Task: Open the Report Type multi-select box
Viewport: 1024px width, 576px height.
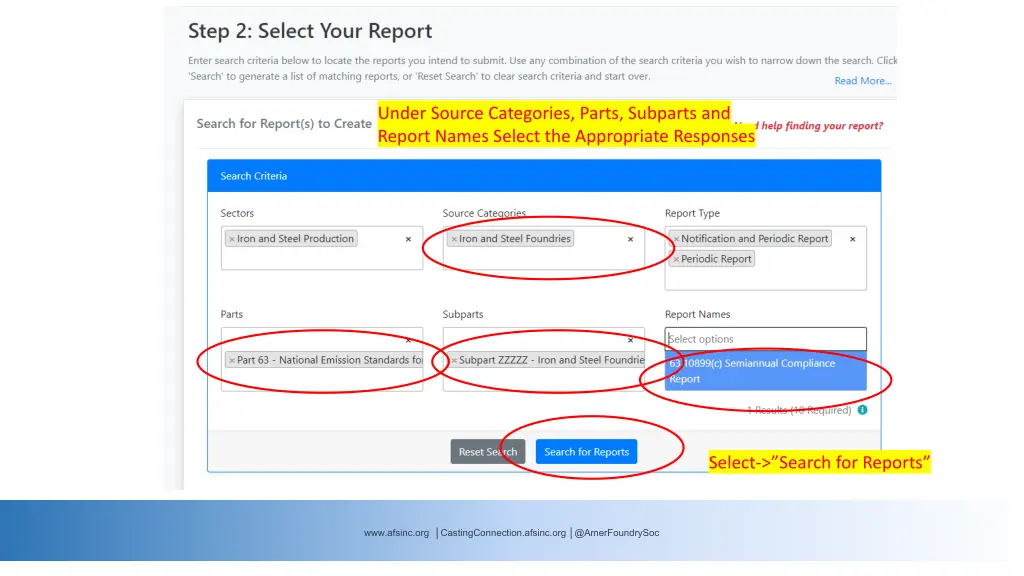Action: tap(765, 258)
